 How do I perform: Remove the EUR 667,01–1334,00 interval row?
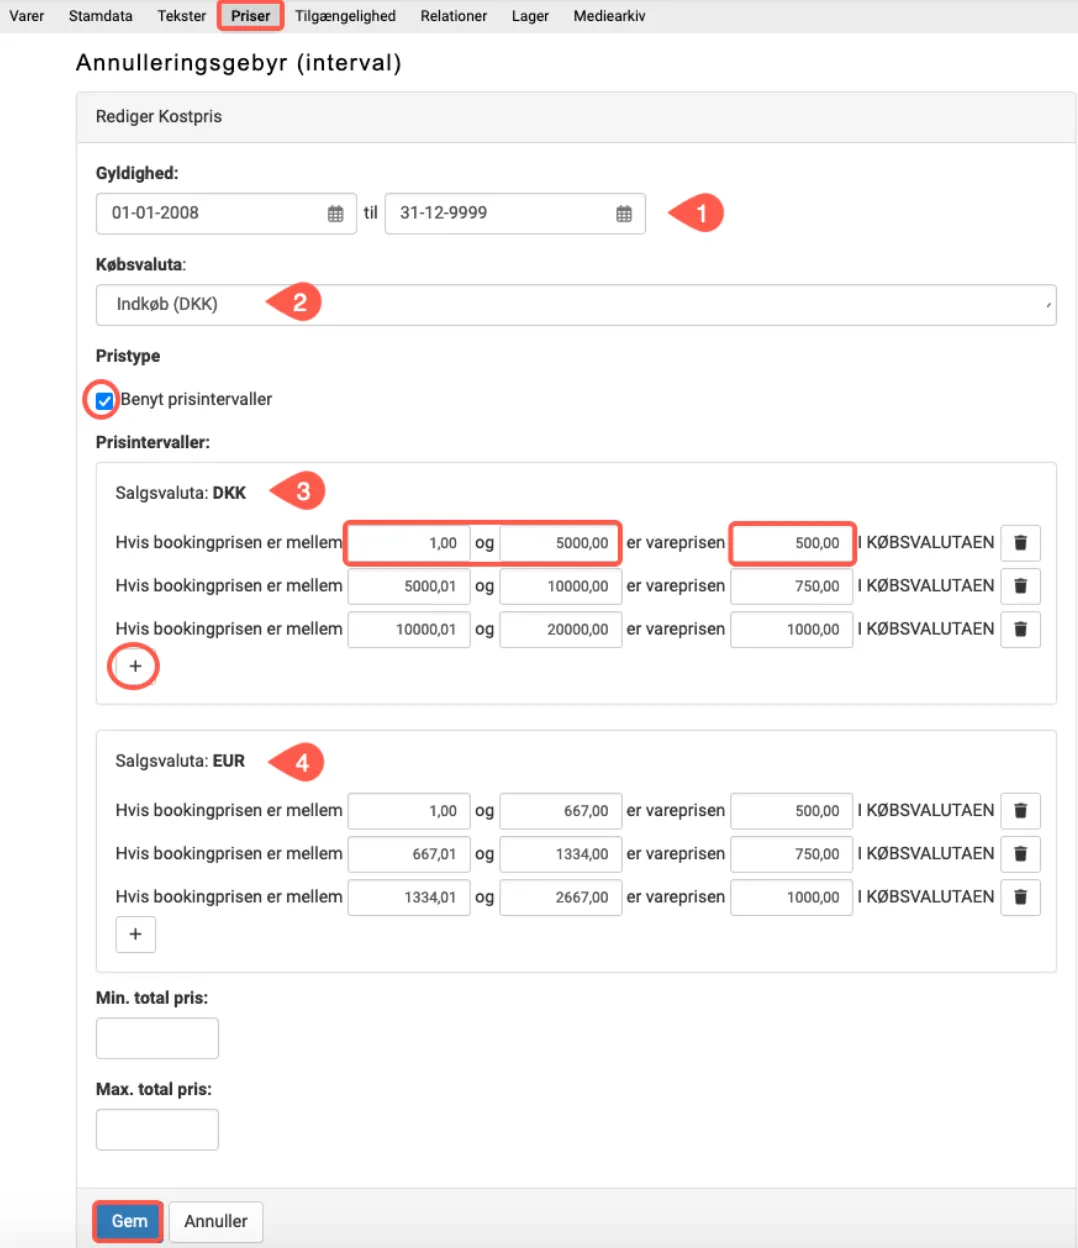(1020, 854)
